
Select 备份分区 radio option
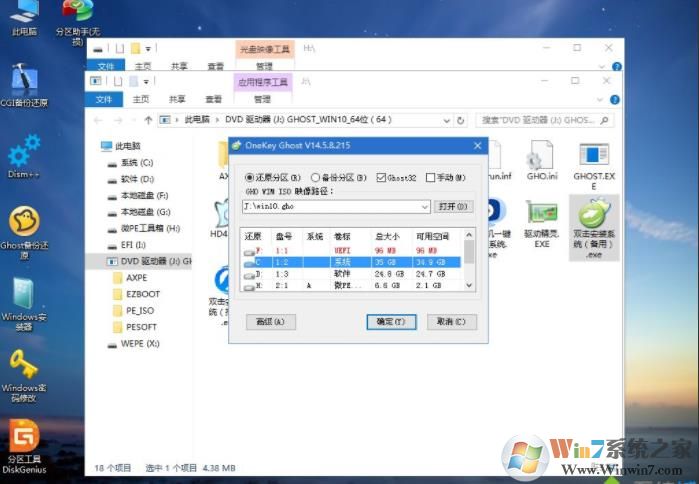[x=339, y=177]
